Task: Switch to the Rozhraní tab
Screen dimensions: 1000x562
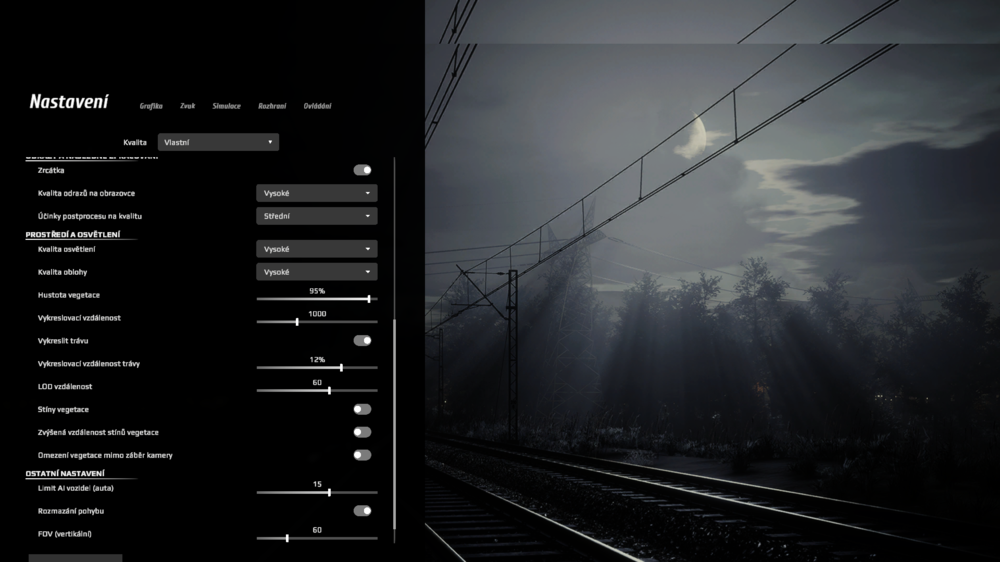Action: pyautogui.click(x=272, y=106)
